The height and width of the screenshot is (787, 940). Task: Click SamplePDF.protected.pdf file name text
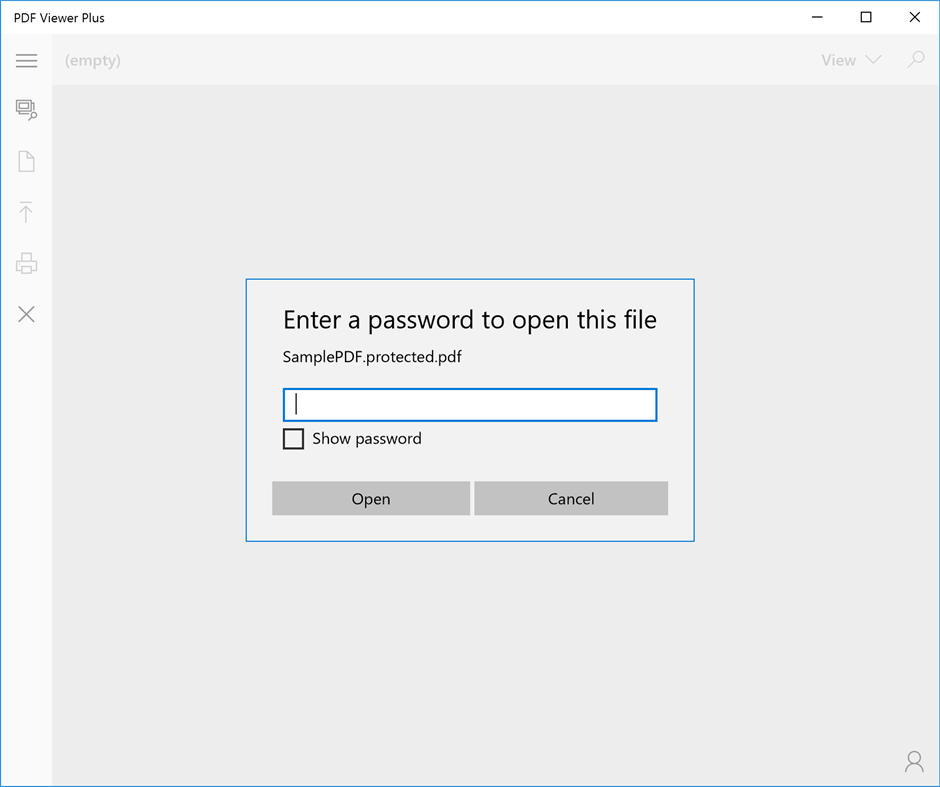[x=372, y=357]
